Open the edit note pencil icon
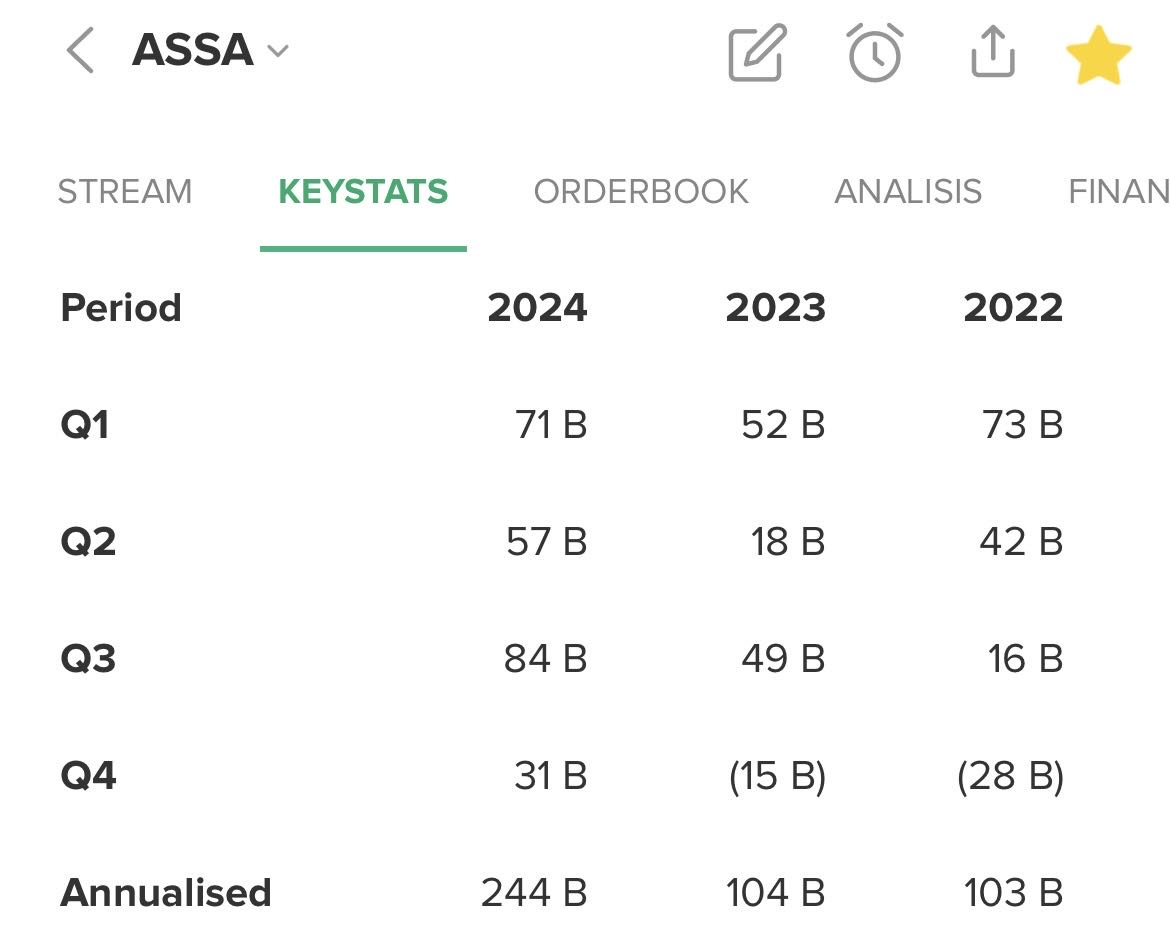This screenshot has width=1170, height=947. pyautogui.click(x=757, y=53)
